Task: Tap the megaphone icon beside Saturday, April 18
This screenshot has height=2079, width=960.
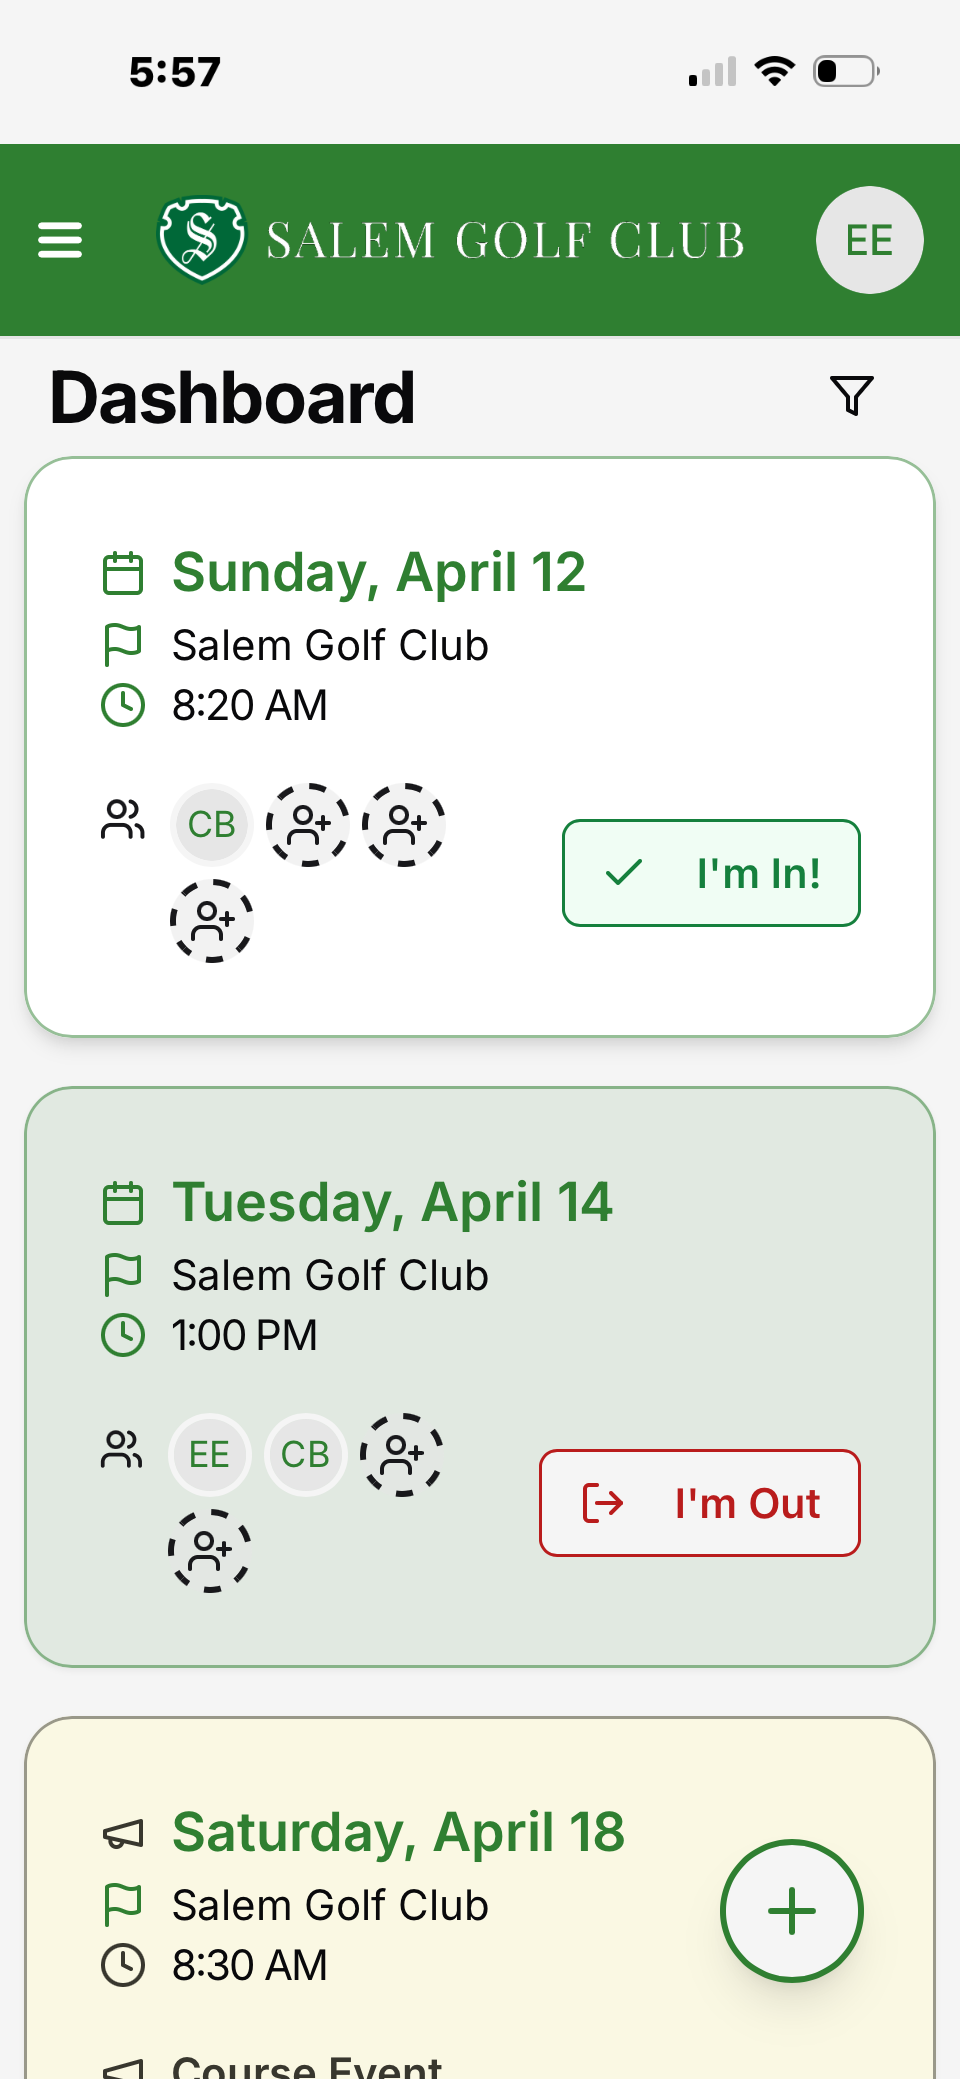Action: 123,1834
